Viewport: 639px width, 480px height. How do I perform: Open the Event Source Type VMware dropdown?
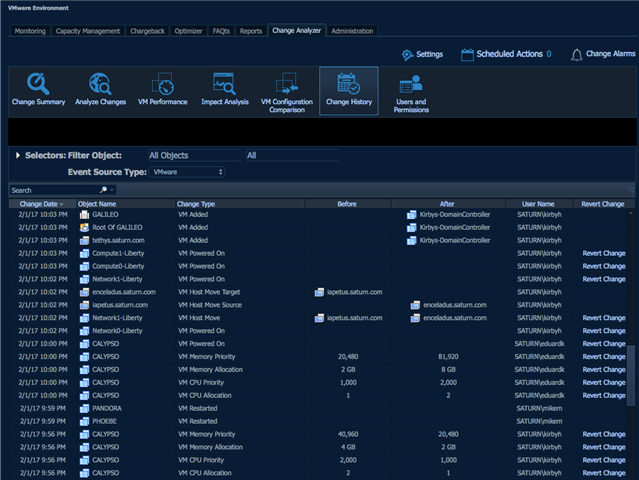[187, 172]
